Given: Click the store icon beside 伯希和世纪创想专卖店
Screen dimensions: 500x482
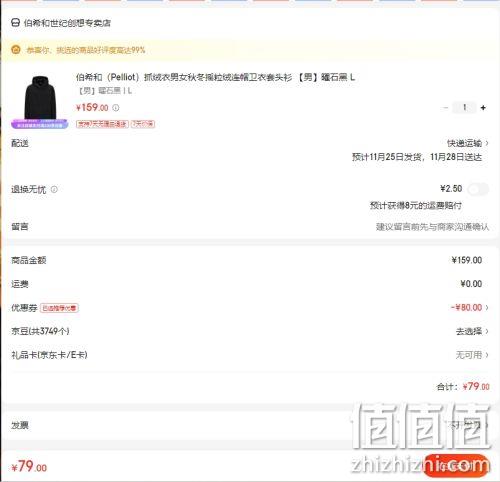Looking at the screenshot, I should tap(15, 23).
